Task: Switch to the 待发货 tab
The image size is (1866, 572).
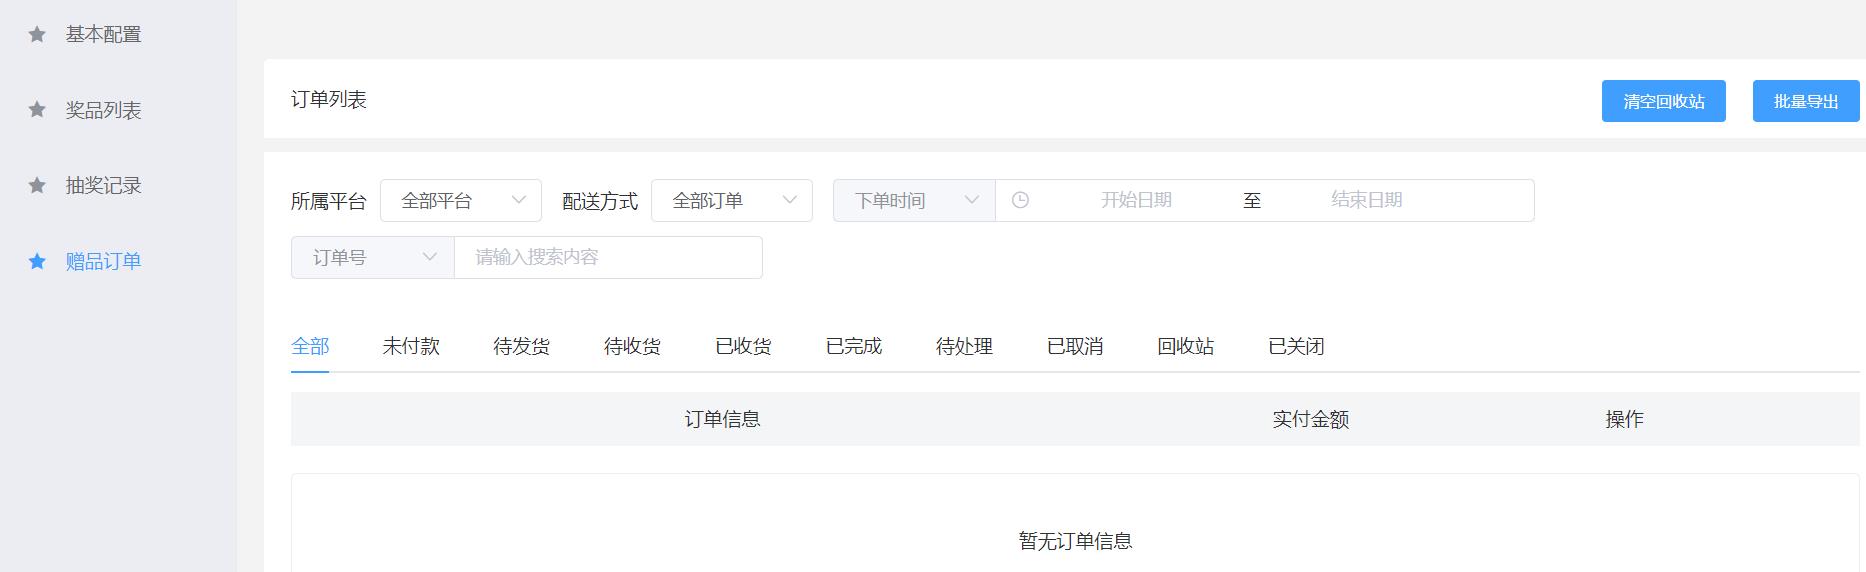Action: [x=521, y=346]
